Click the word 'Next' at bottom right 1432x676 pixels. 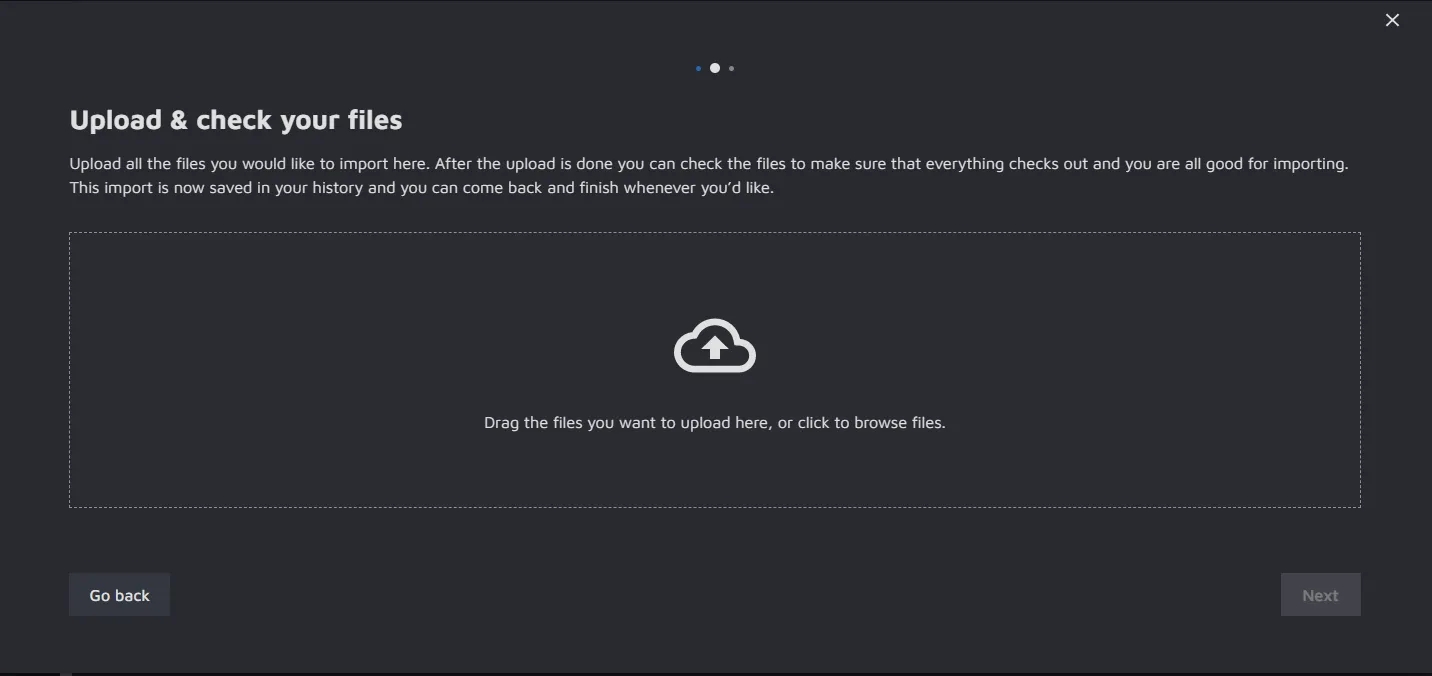1320,596
